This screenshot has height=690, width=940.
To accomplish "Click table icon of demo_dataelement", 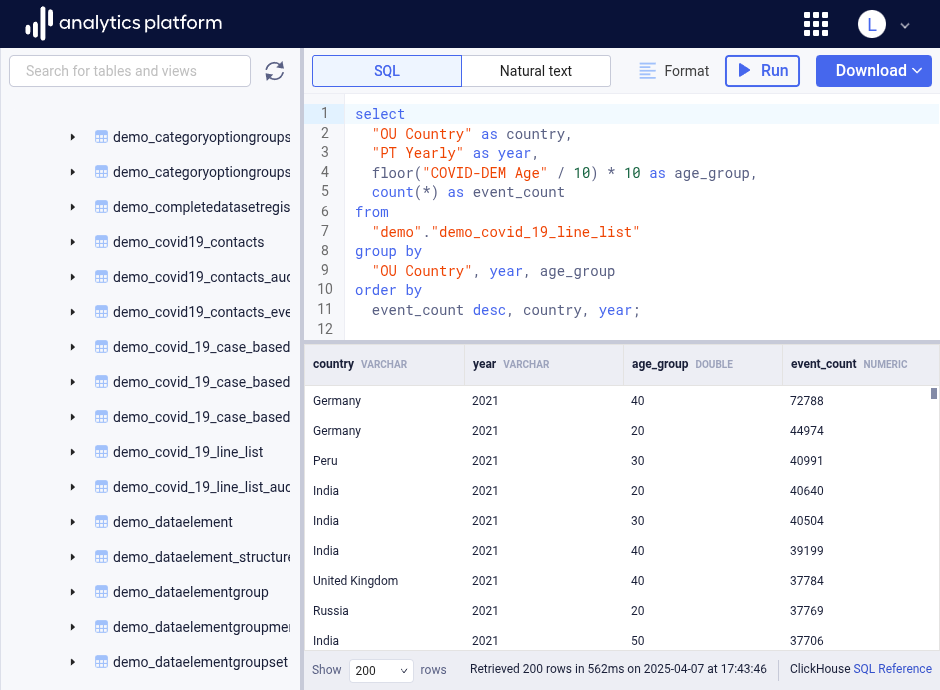I will point(101,522).
